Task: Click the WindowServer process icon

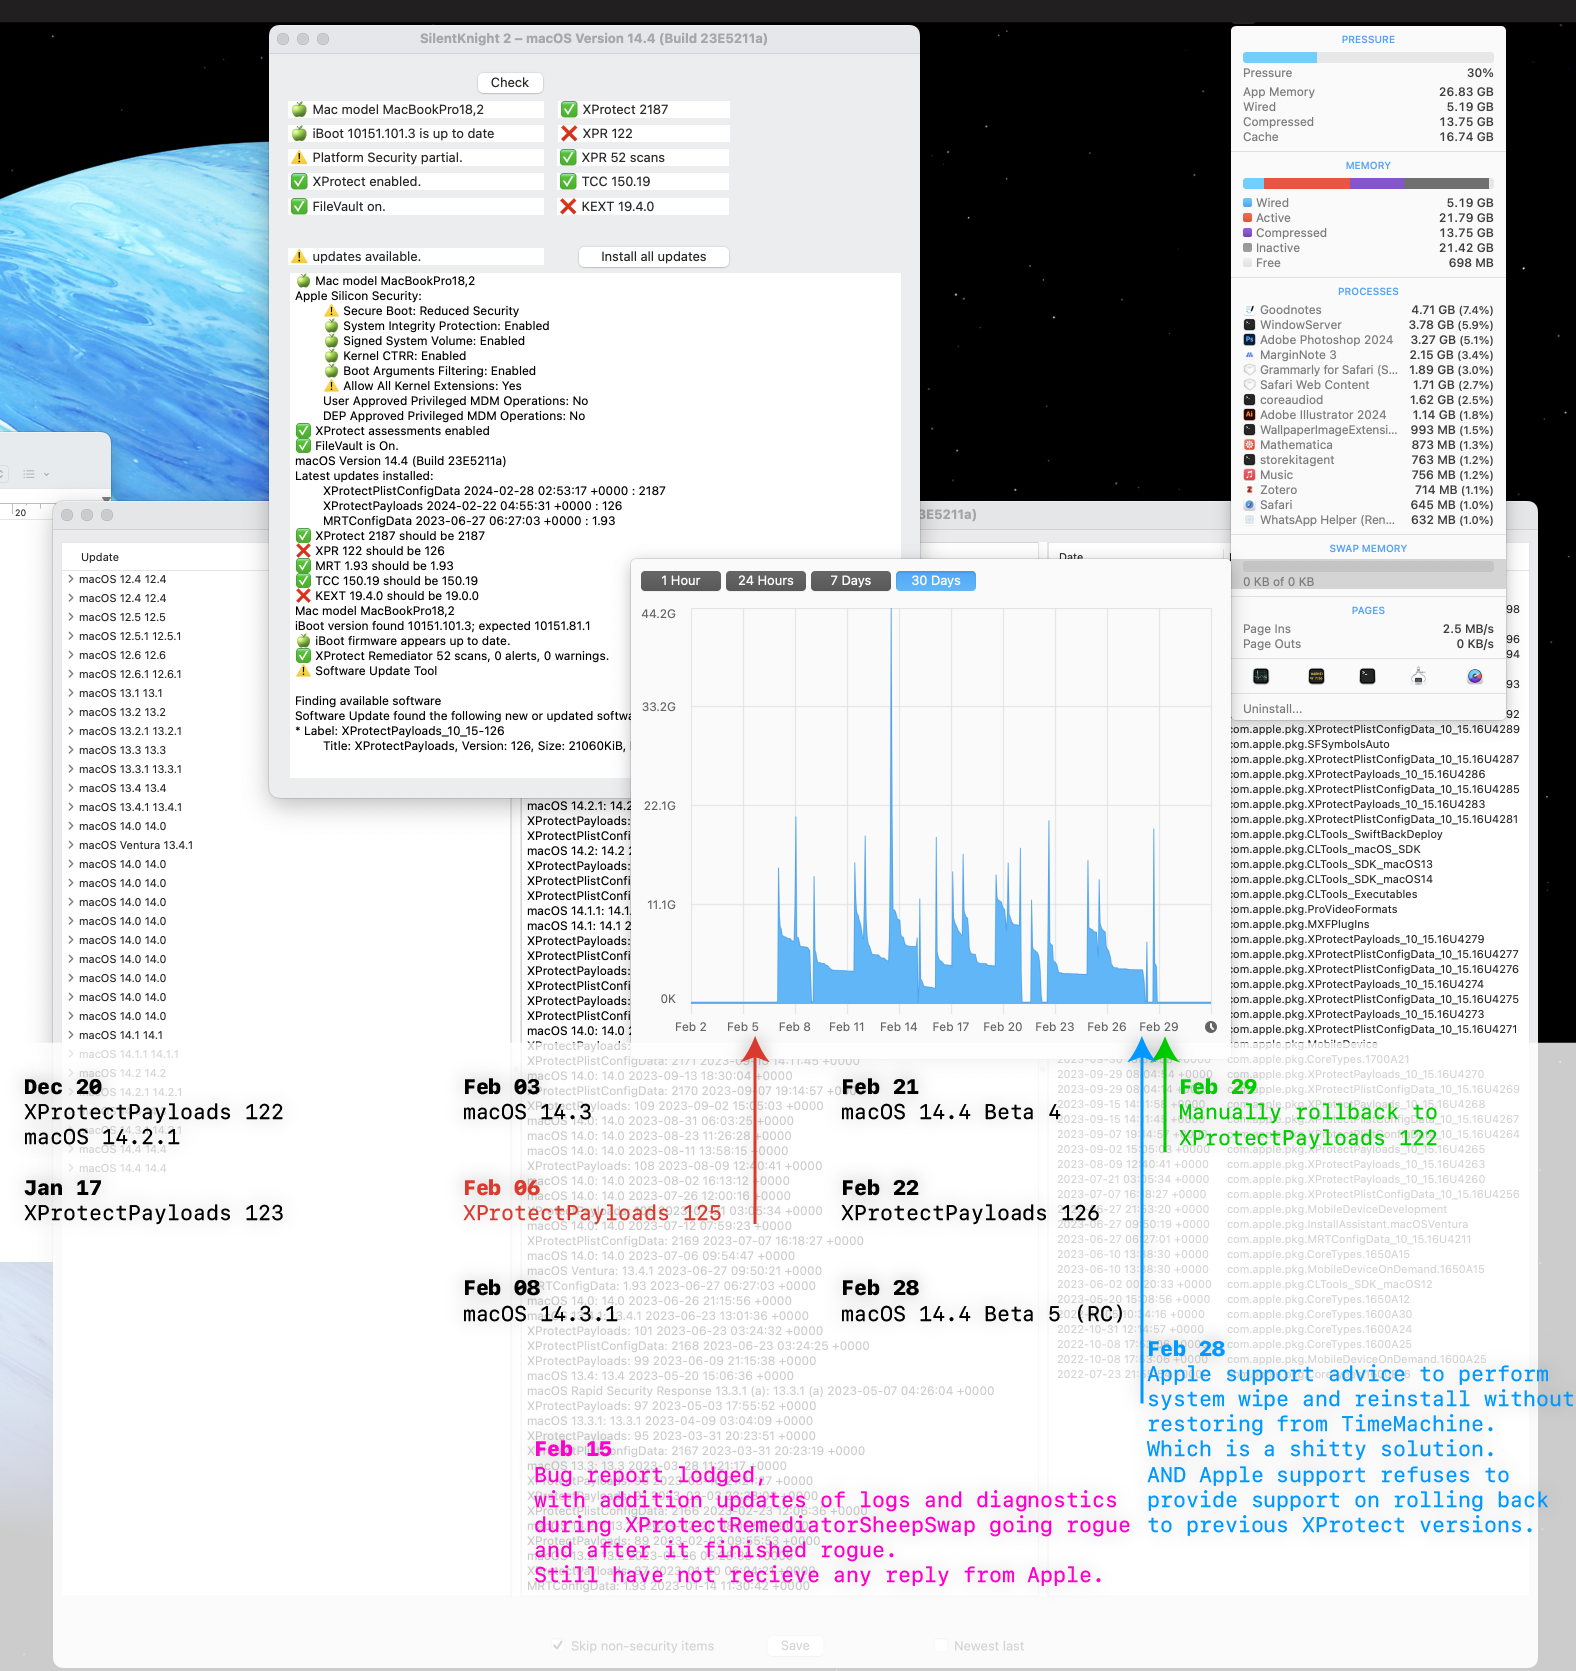Action: coord(1249,325)
